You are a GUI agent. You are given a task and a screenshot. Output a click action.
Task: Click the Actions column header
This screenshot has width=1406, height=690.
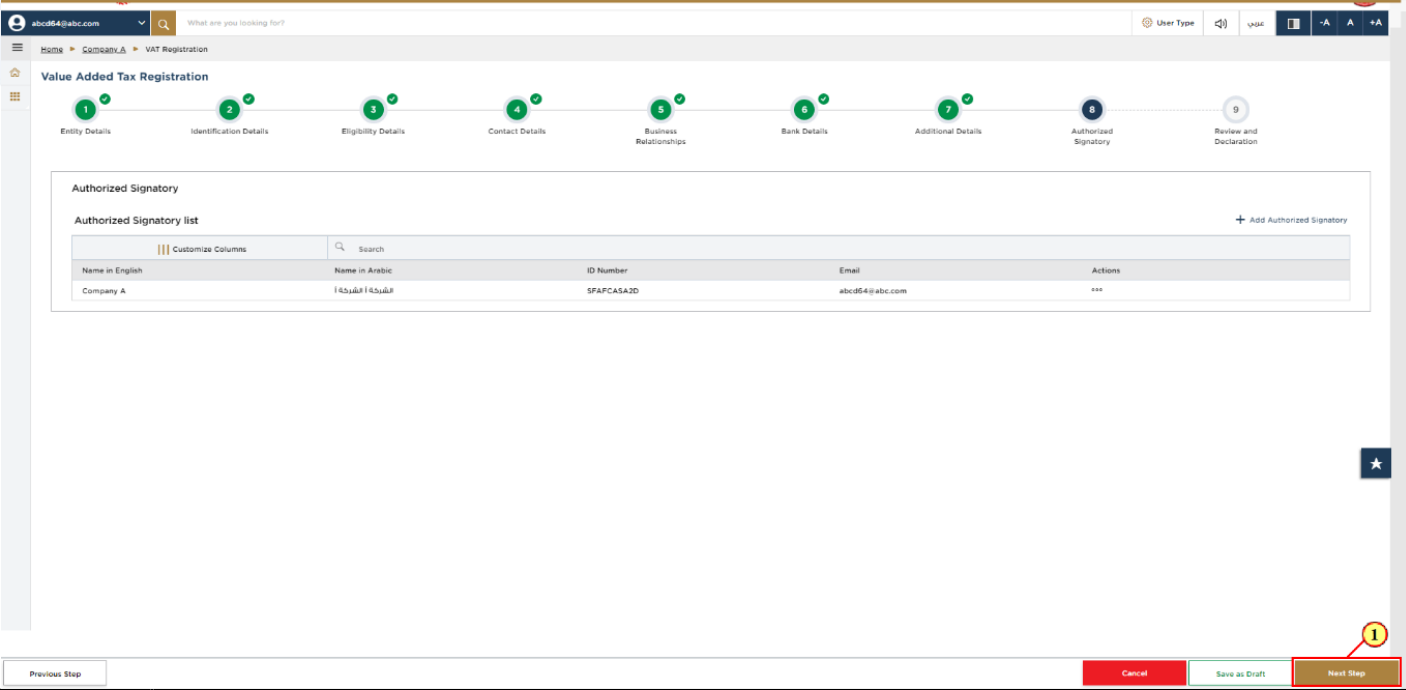point(1106,271)
